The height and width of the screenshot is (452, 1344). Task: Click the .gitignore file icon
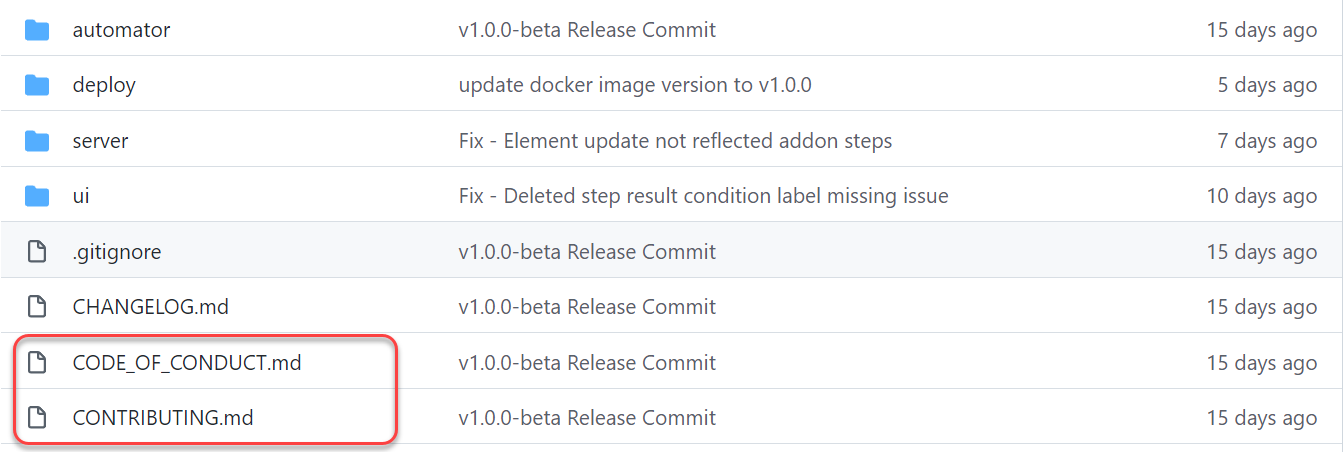click(x=37, y=252)
